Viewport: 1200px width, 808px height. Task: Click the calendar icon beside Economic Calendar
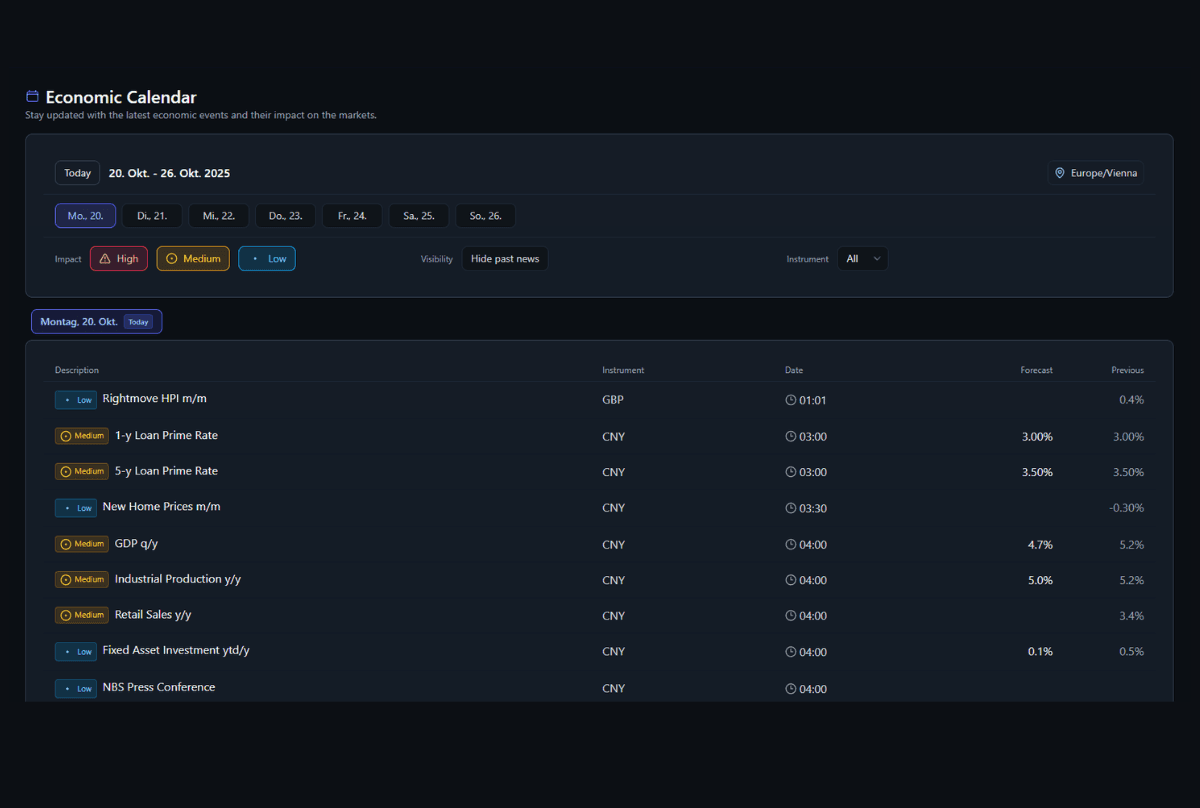(x=32, y=97)
